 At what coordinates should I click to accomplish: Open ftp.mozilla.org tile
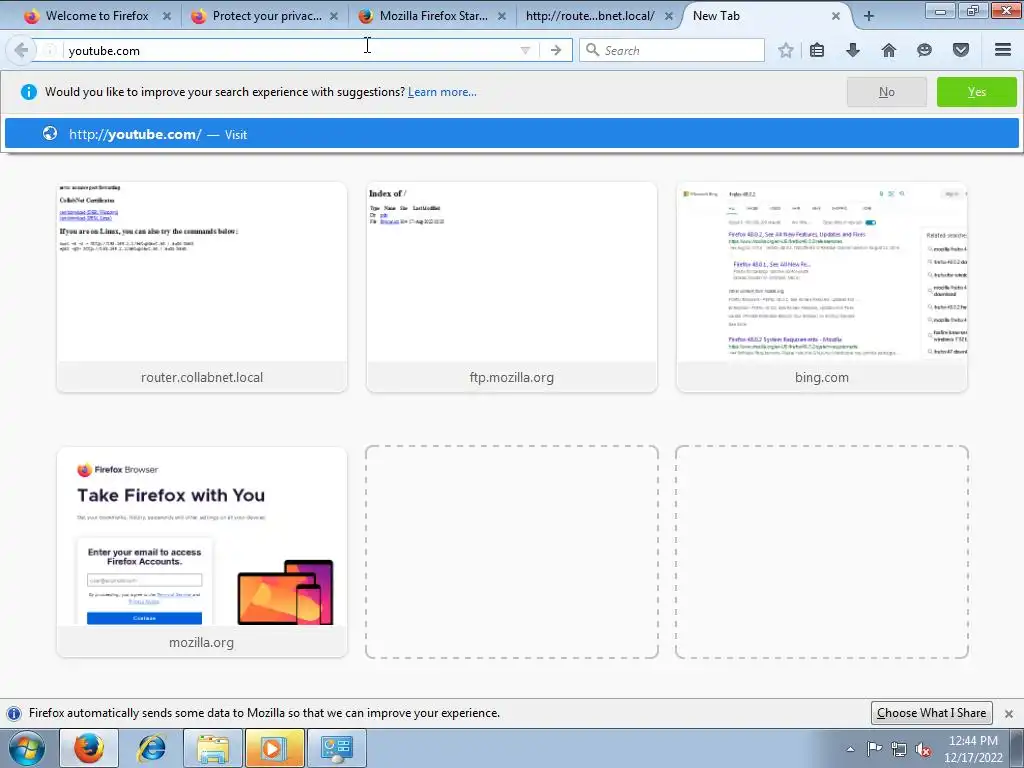coord(511,287)
